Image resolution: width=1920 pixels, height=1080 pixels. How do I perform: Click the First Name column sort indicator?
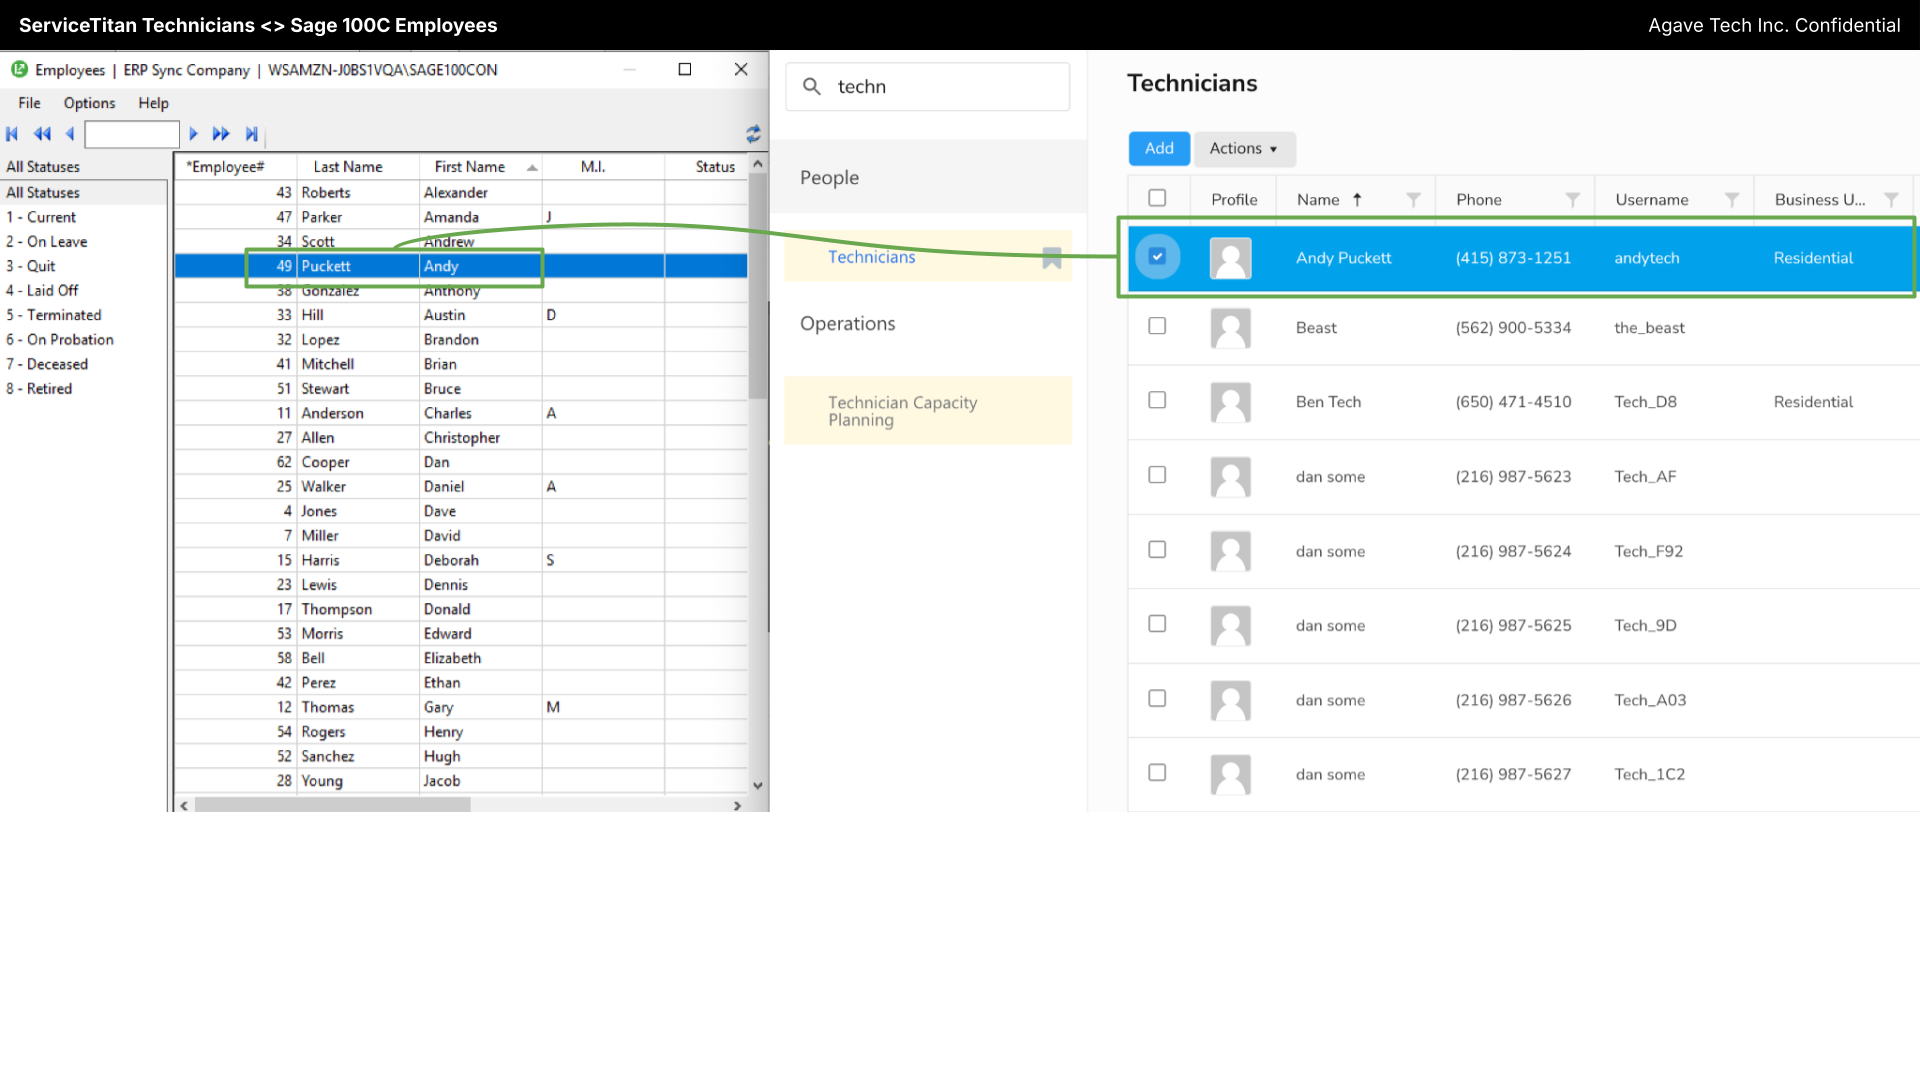[532, 168]
